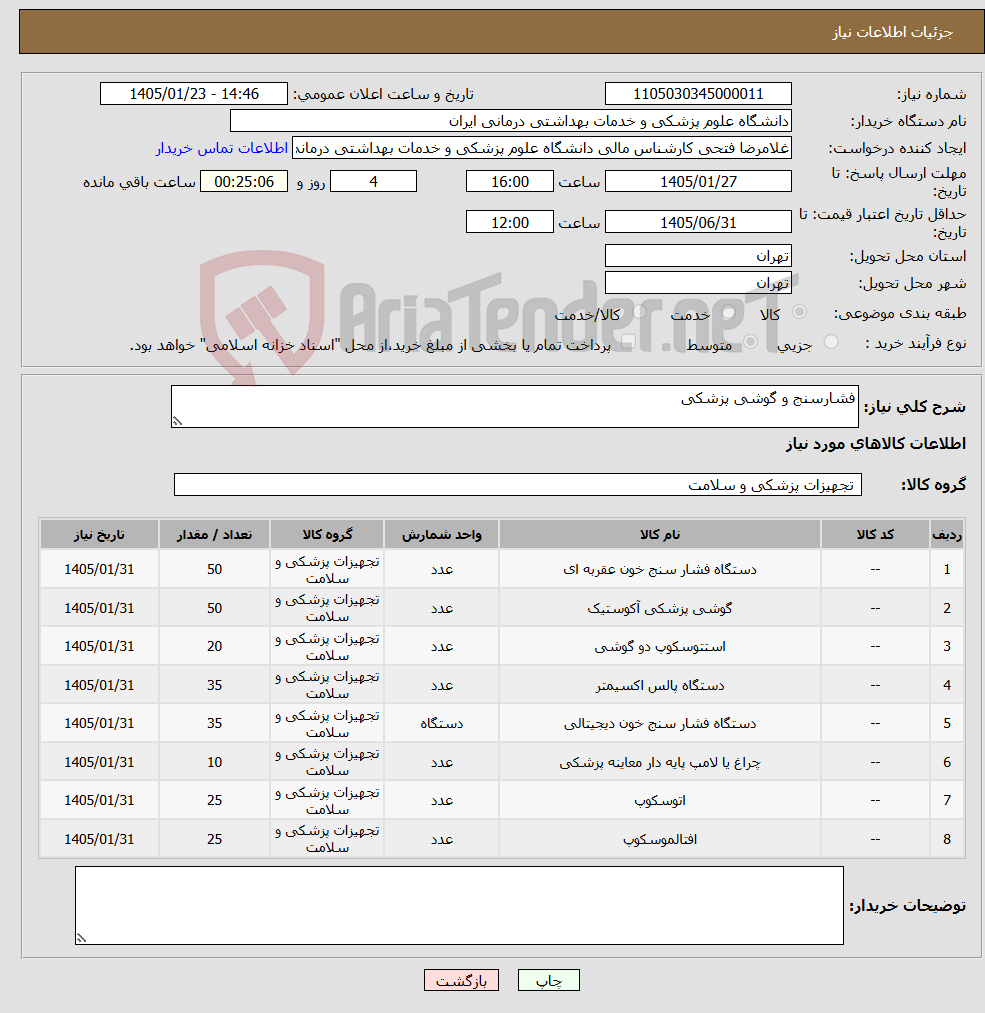This screenshot has width=985, height=1013.
Task: Click the کد کالا column header
Action: point(875,534)
